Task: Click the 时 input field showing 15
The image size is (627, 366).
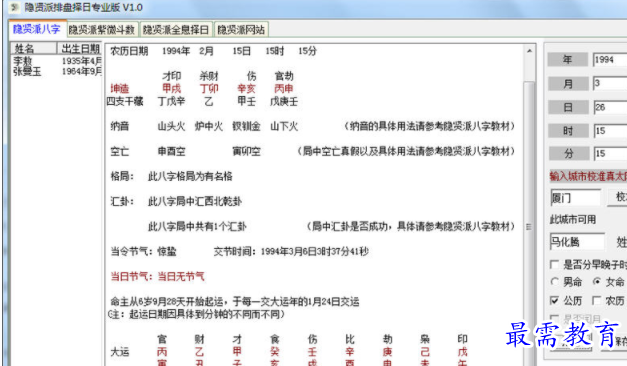Action: click(610, 131)
